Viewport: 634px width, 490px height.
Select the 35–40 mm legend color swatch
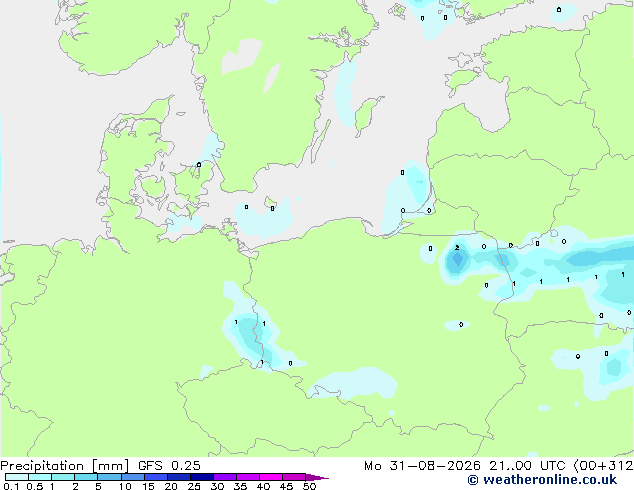[x=247, y=477]
